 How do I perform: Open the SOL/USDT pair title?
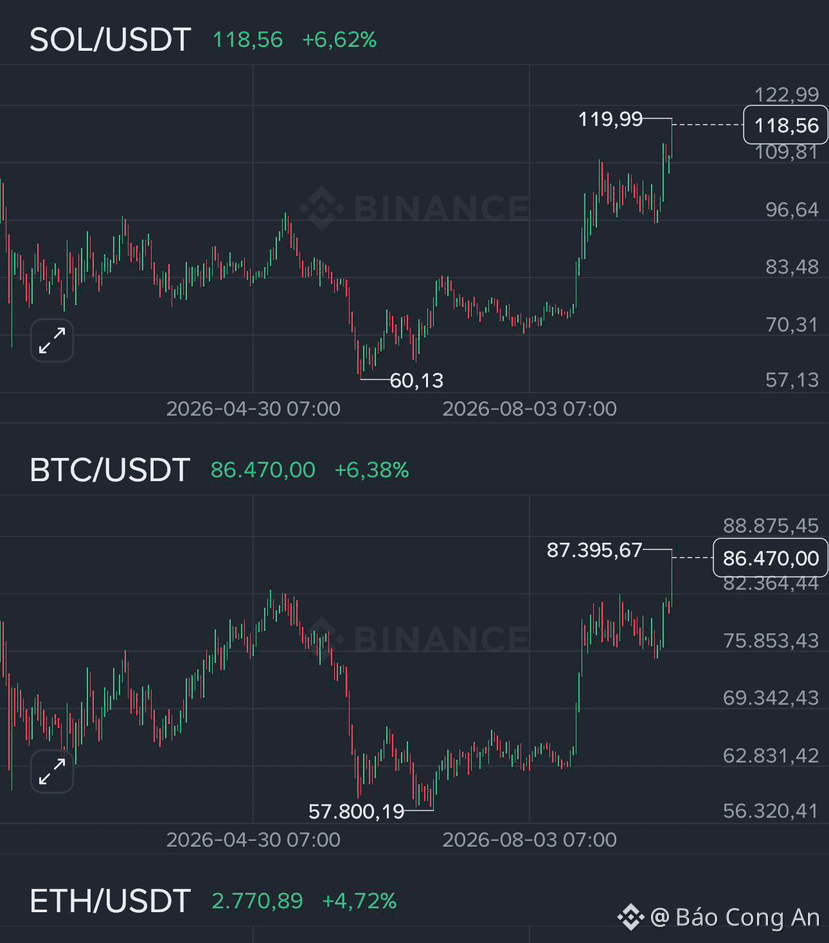(110, 40)
